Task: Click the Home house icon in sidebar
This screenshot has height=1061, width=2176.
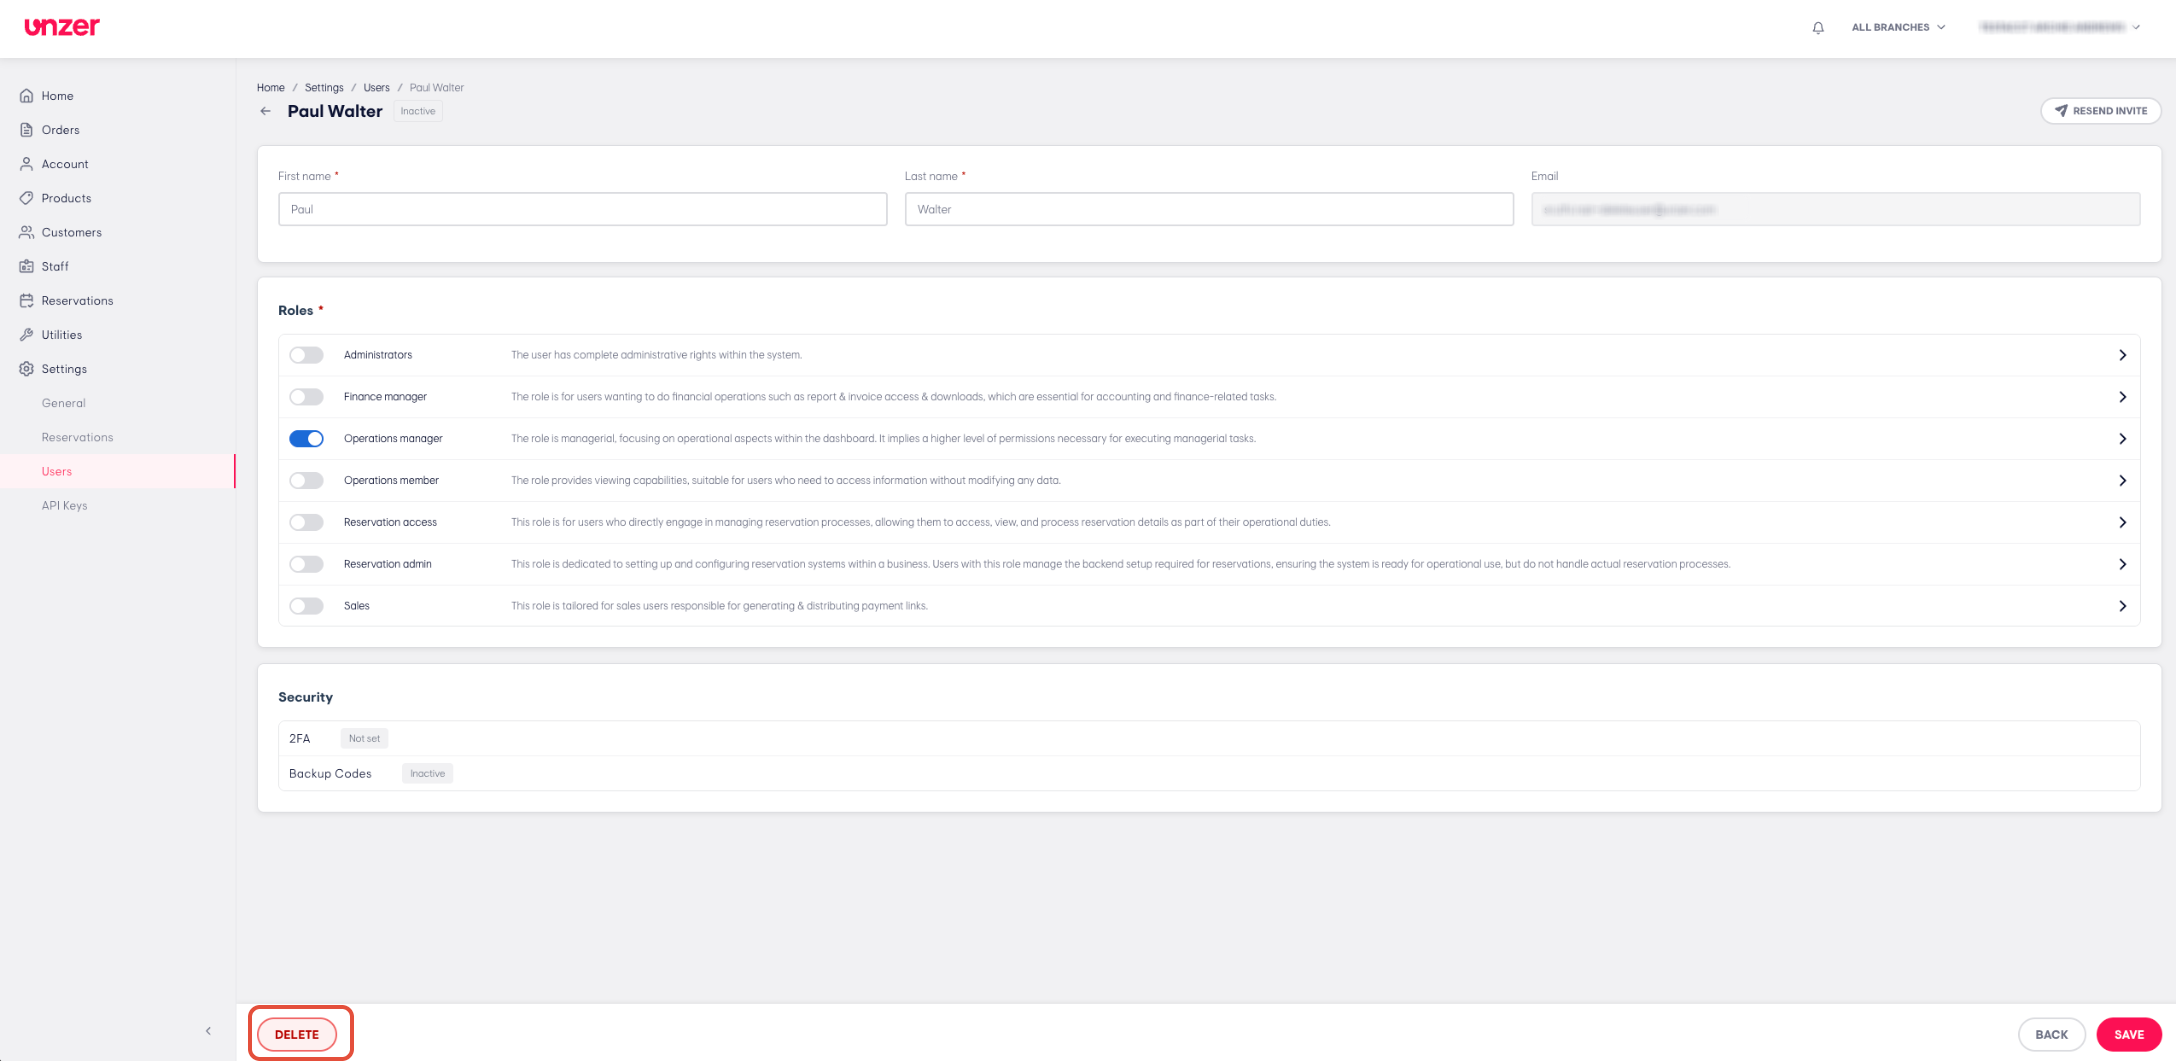Action: click(x=26, y=96)
